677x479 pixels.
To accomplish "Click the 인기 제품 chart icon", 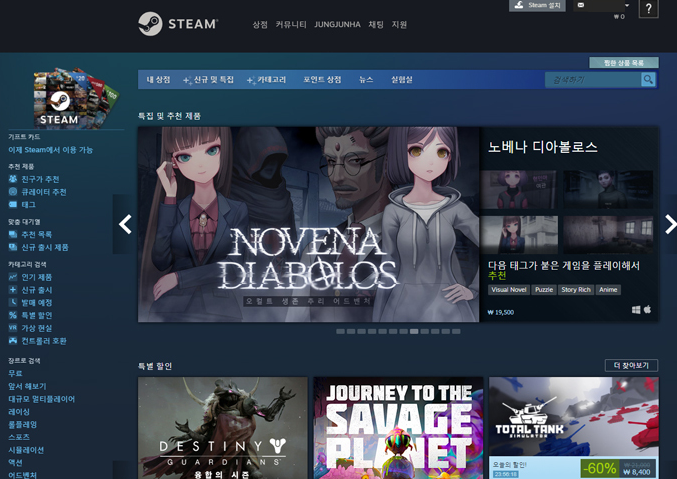I will (13, 277).
